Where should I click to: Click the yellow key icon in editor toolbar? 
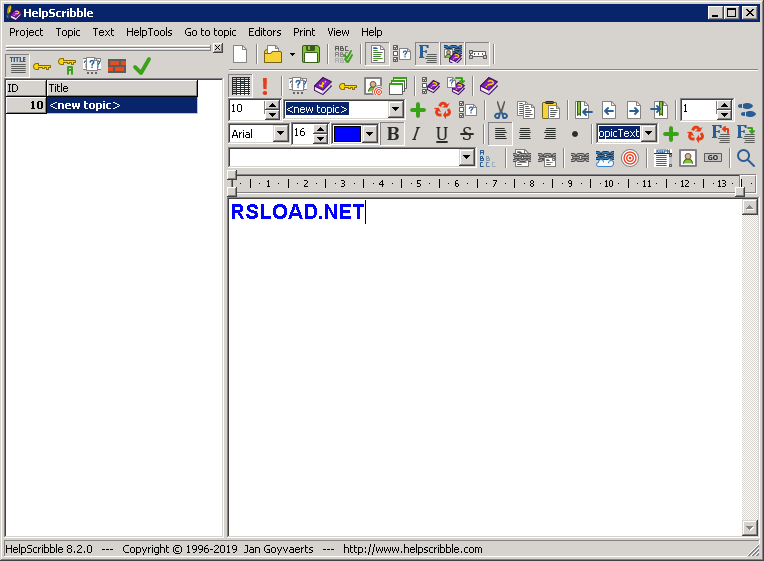pyautogui.click(x=348, y=87)
